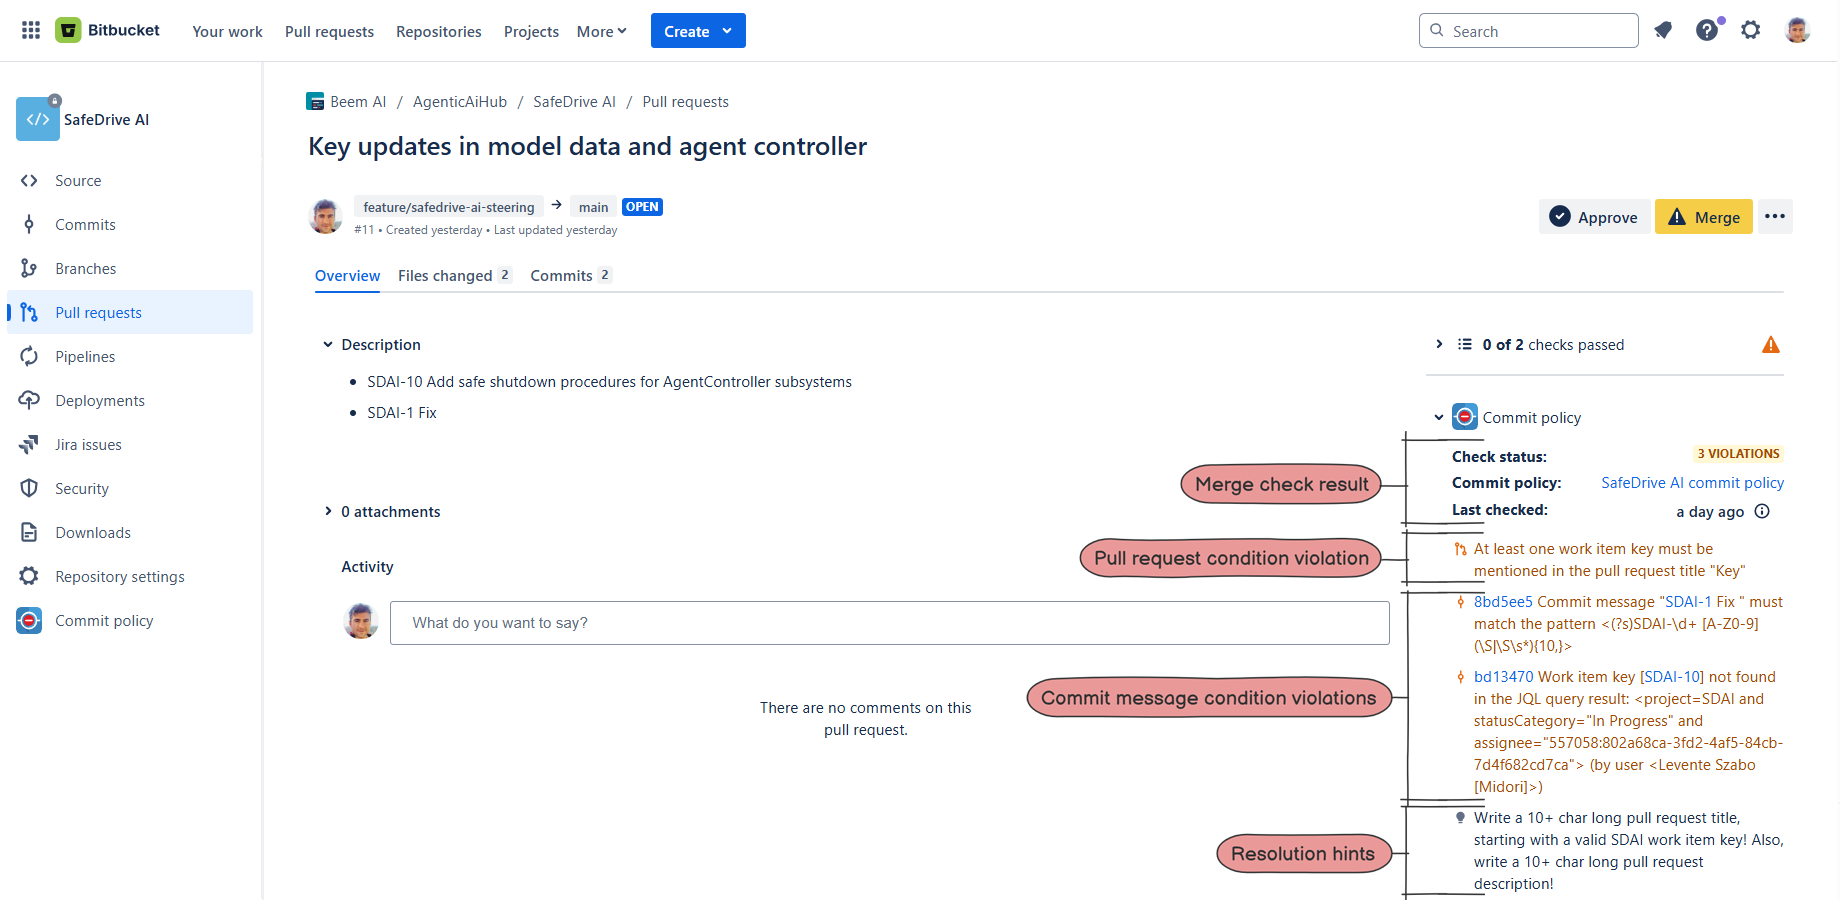Go to SafeDrive AI breadcrumb link

(574, 102)
